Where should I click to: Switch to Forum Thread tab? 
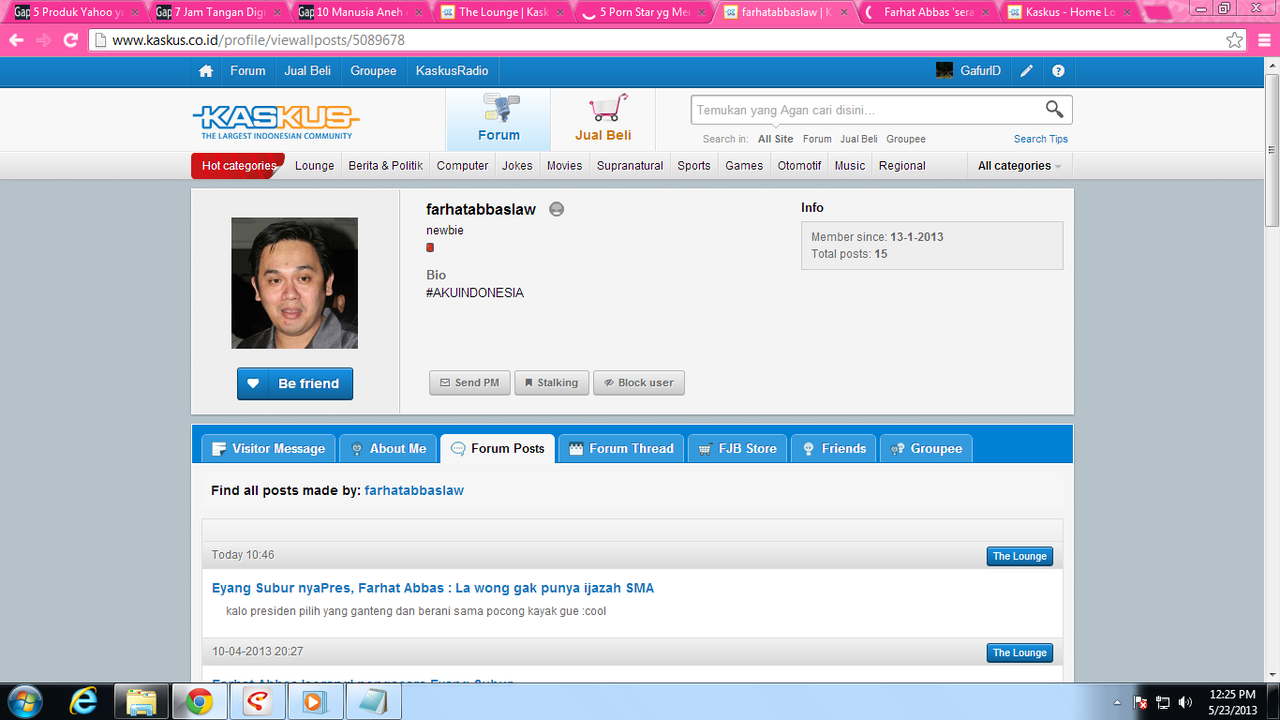pos(621,448)
